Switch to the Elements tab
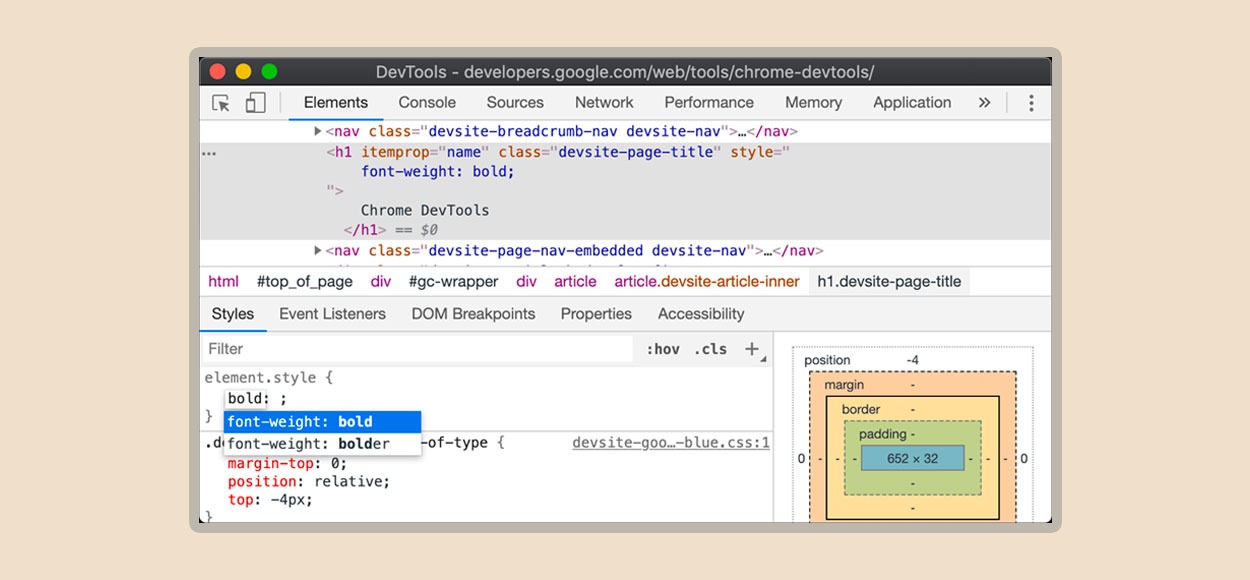 pos(336,103)
